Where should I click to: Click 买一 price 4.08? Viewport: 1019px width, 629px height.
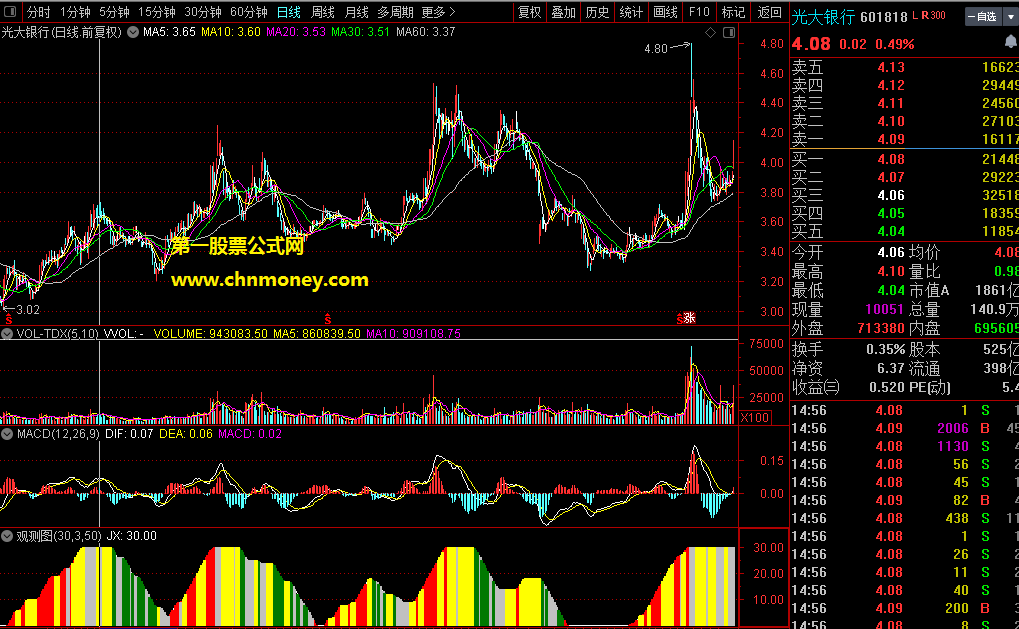coord(890,160)
